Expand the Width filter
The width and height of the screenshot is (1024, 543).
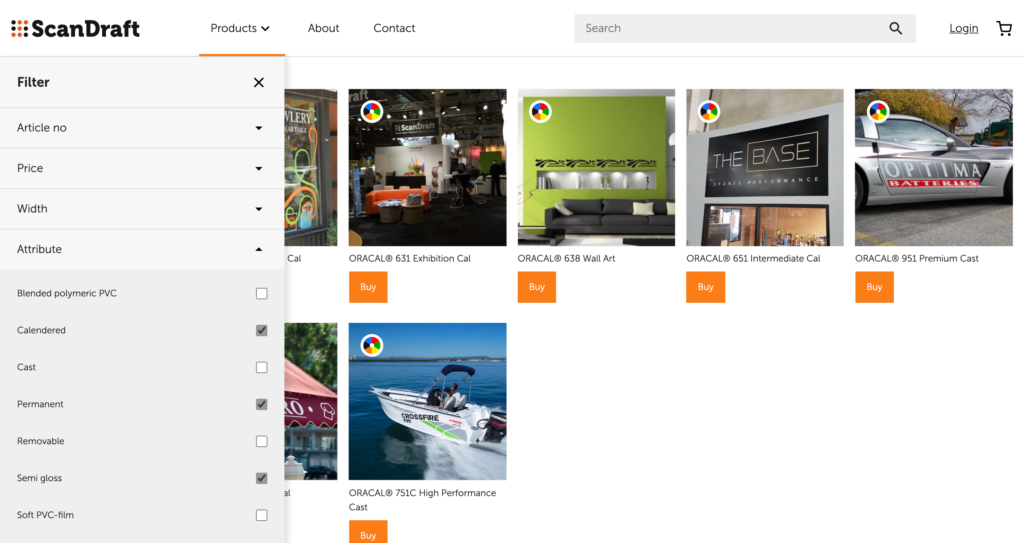(142, 209)
